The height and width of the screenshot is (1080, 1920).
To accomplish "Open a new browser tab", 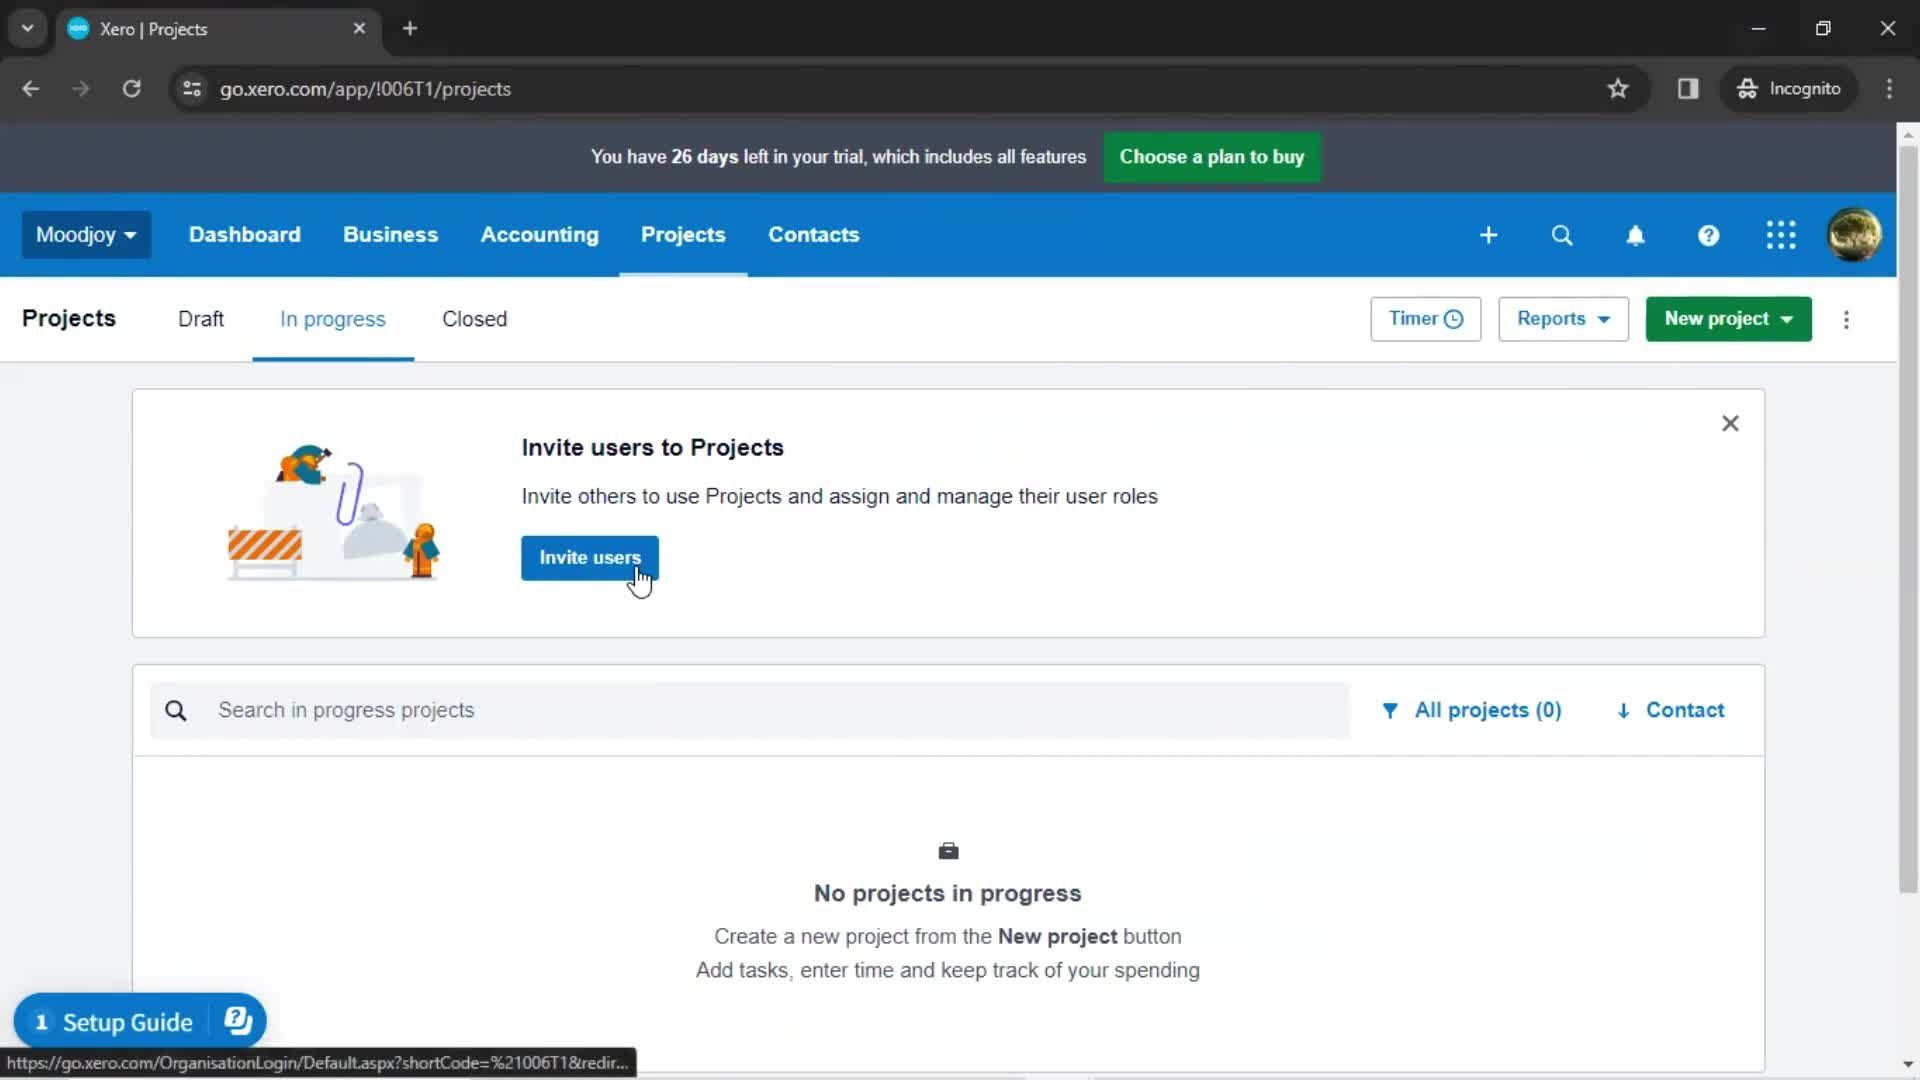I will pyautogui.click(x=409, y=29).
